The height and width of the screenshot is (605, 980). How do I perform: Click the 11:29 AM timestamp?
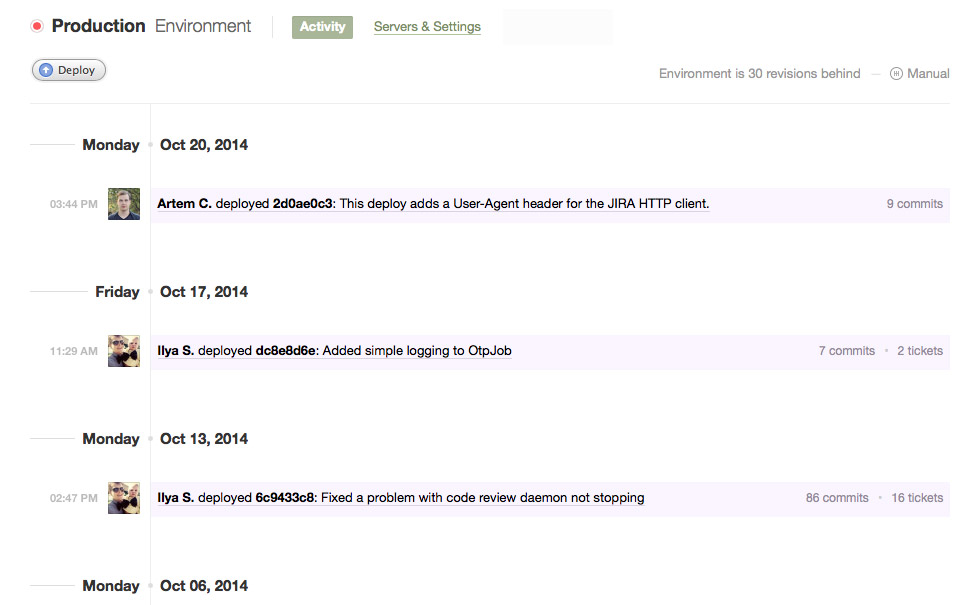coord(74,351)
